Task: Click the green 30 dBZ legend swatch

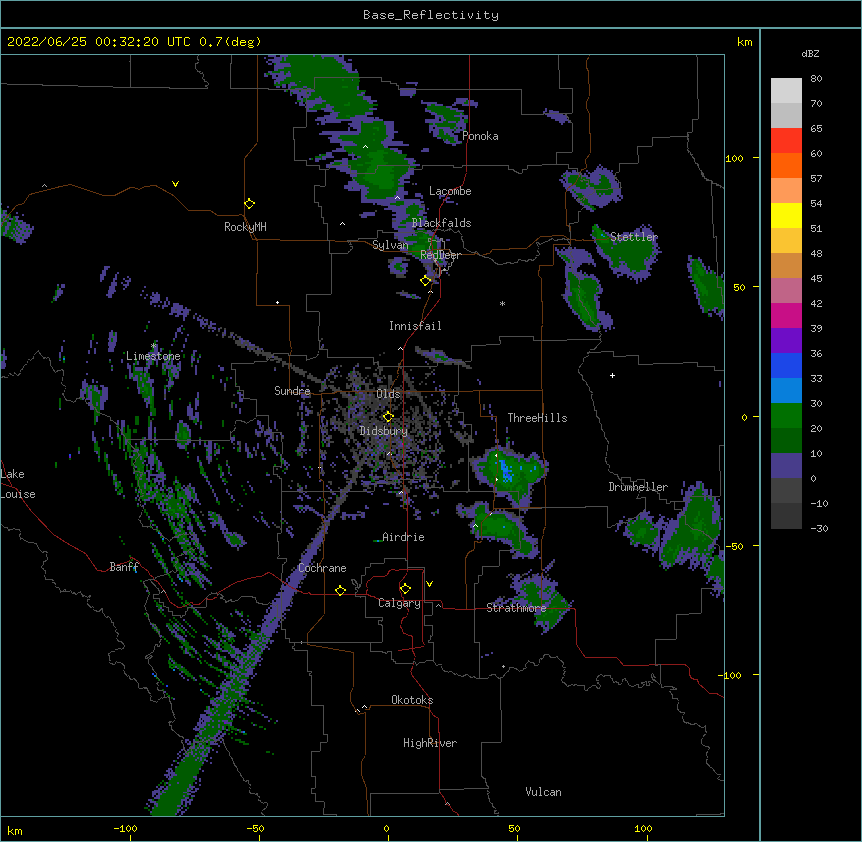Action: click(x=786, y=416)
